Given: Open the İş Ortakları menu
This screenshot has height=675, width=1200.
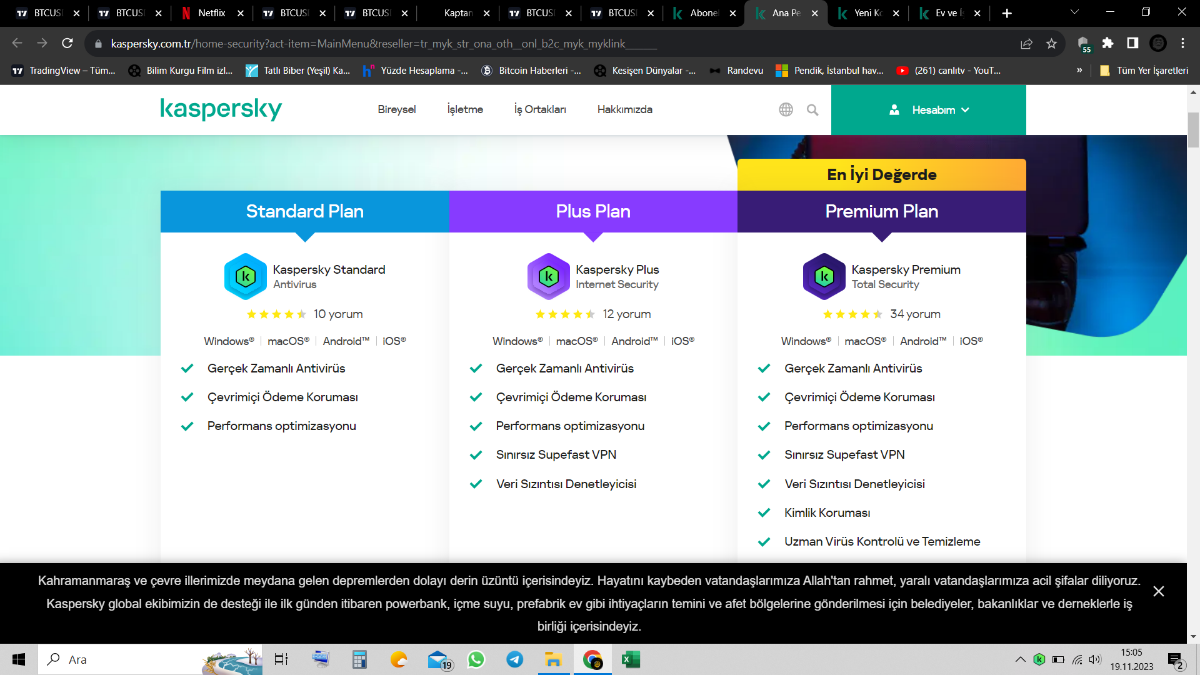Looking at the screenshot, I should [540, 110].
